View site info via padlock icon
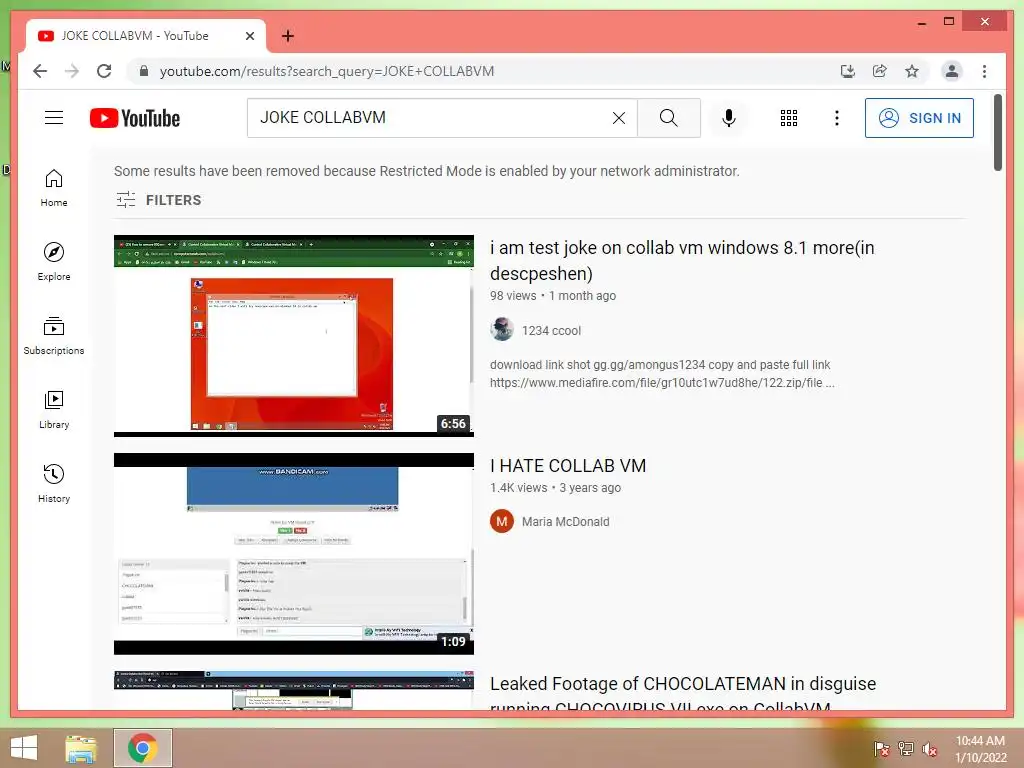 [x=144, y=71]
